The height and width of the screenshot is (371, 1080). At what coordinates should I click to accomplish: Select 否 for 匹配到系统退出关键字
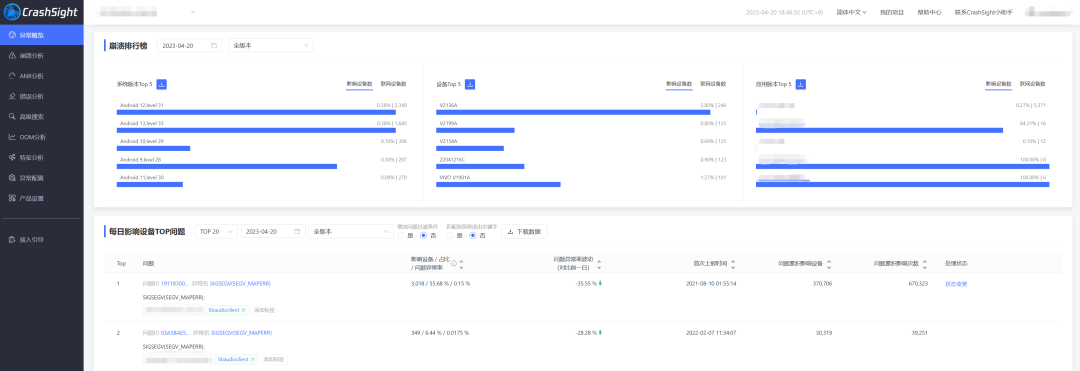coord(472,235)
